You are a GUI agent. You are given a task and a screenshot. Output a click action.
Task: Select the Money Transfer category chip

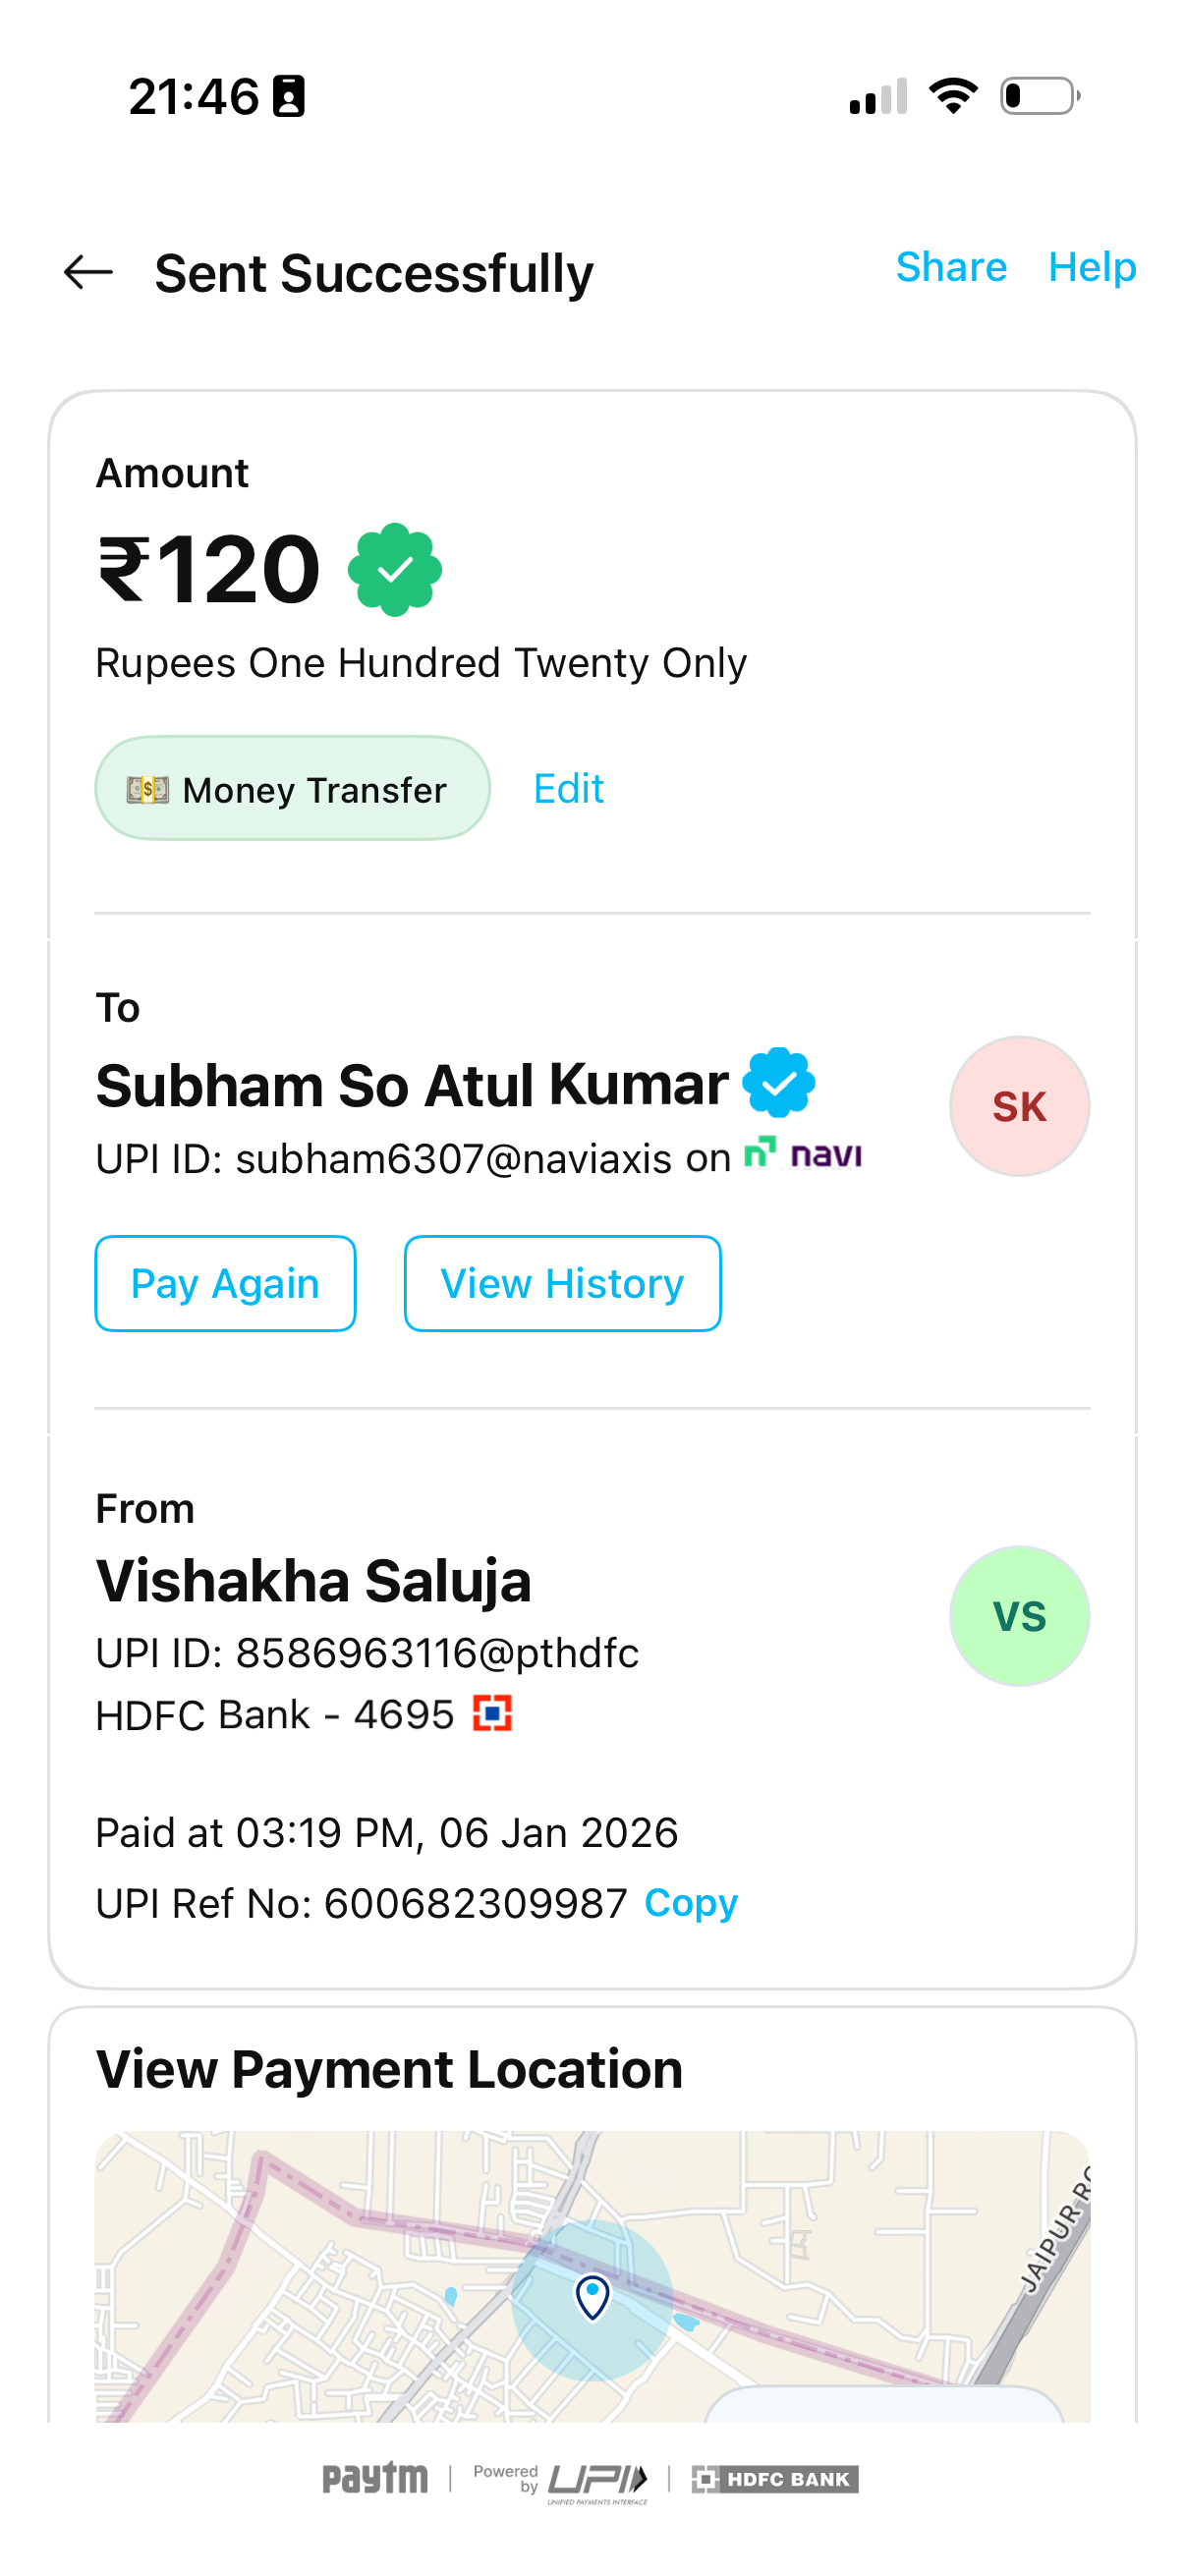click(x=292, y=789)
